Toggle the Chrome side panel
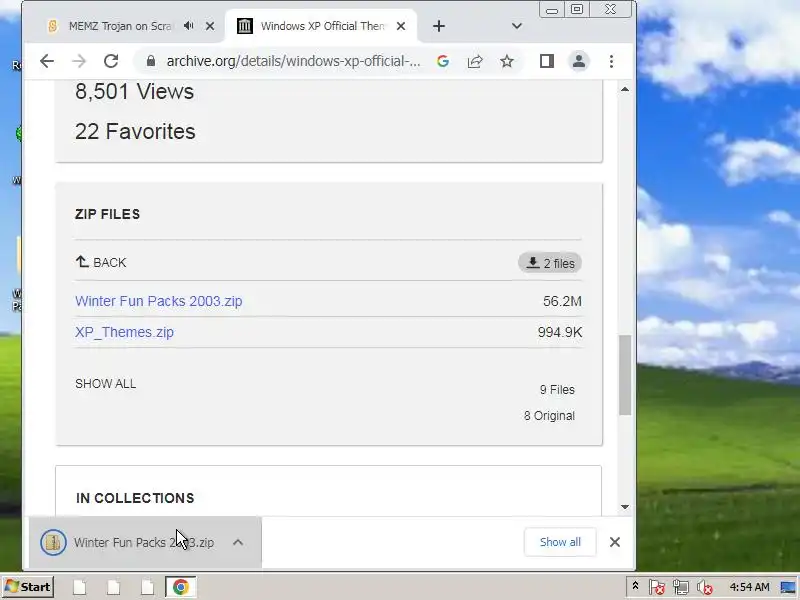 tap(547, 61)
